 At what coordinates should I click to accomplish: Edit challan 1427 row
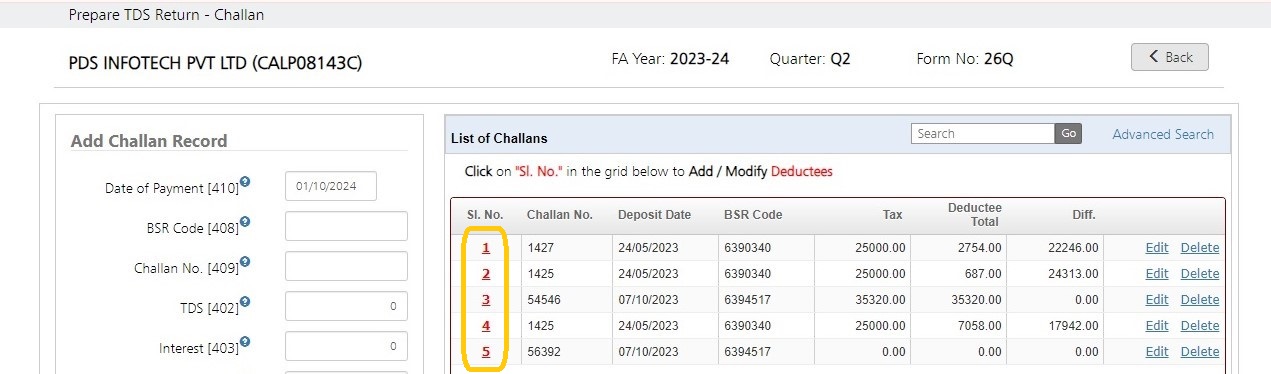tap(1157, 248)
